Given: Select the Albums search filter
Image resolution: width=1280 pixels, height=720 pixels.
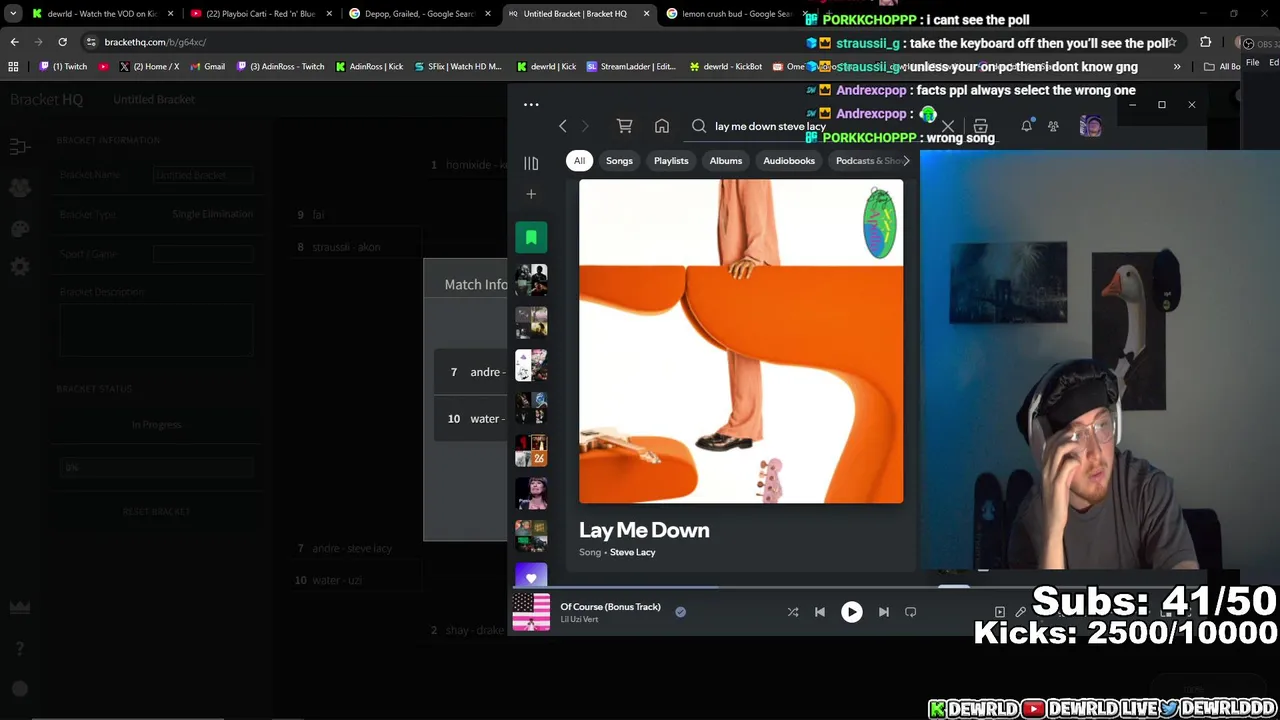Looking at the screenshot, I should pos(726,160).
